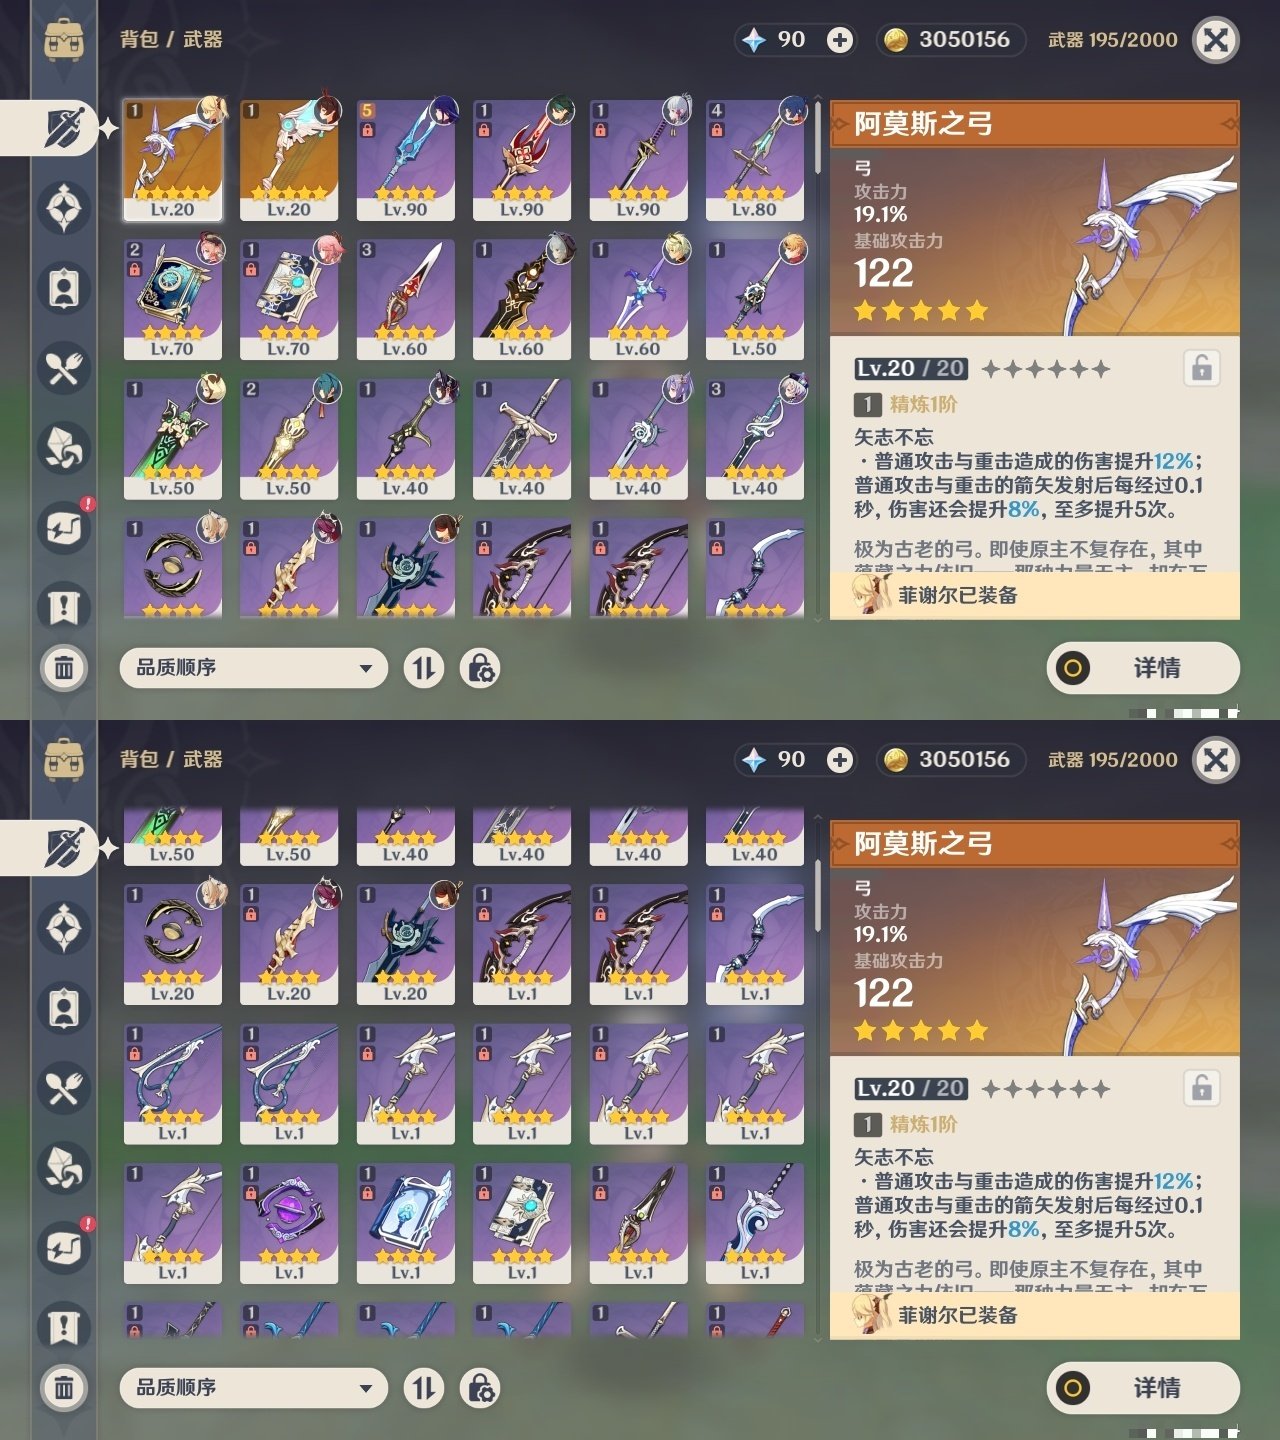Select the Lv.80 sword weapon thumbnail
Image resolution: width=1280 pixels, height=1440 pixels.
755,160
